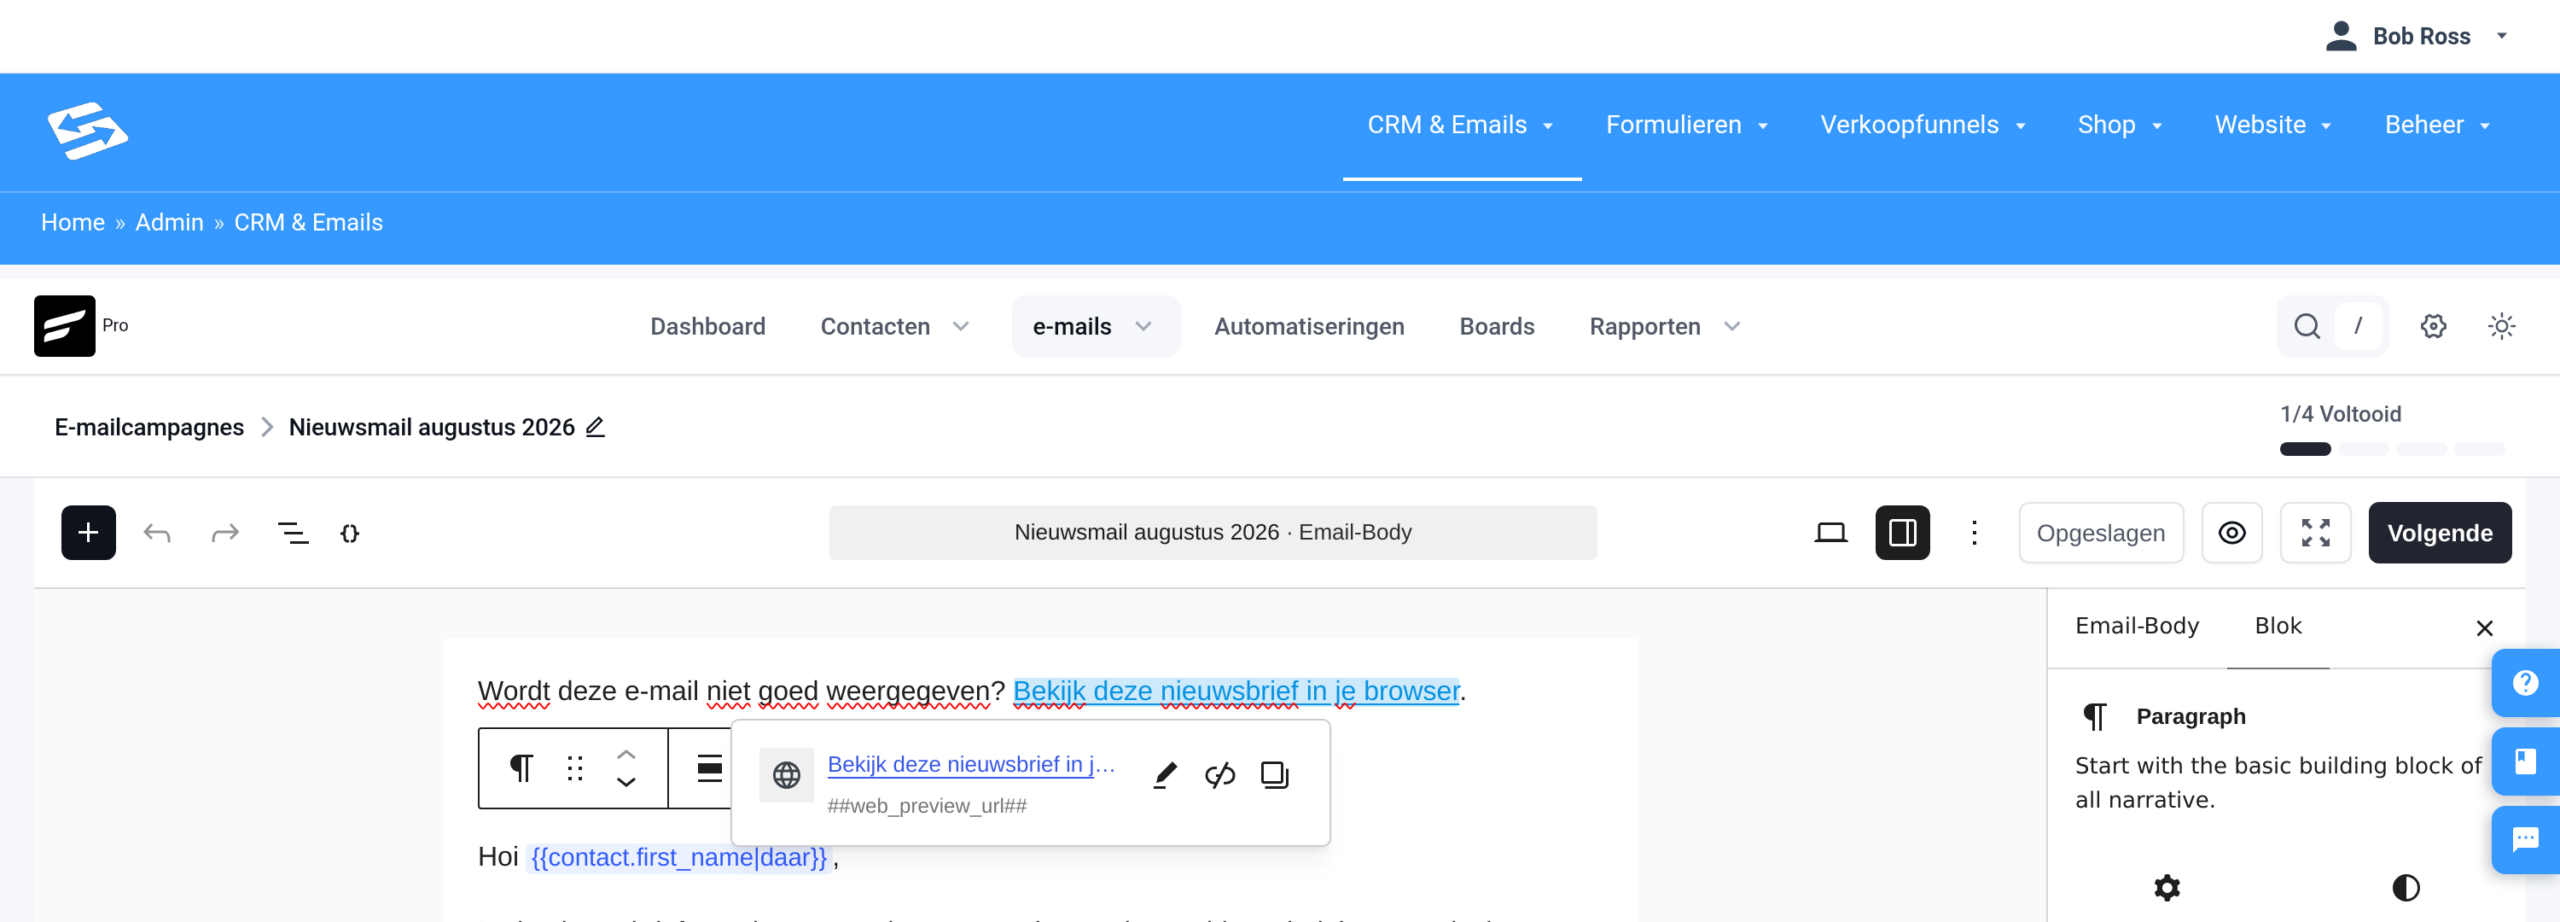2560x922 pixels.
Task: Open the Automatiseringen menu item
Action: click(x=1309, y=327)
